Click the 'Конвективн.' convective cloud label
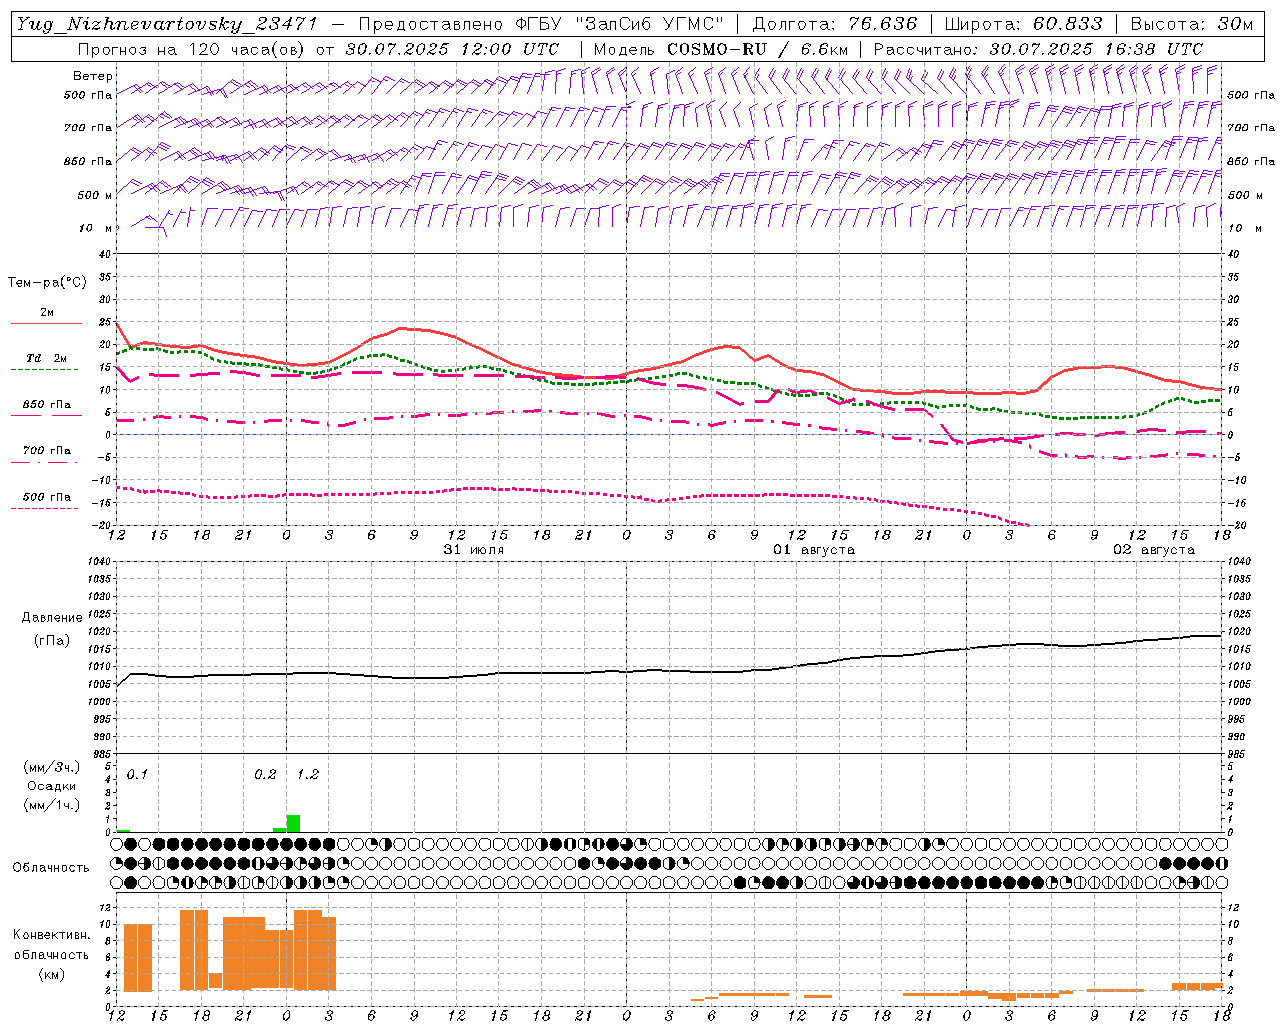This screenshot has width=1280, height=1024. click(51, 935)
